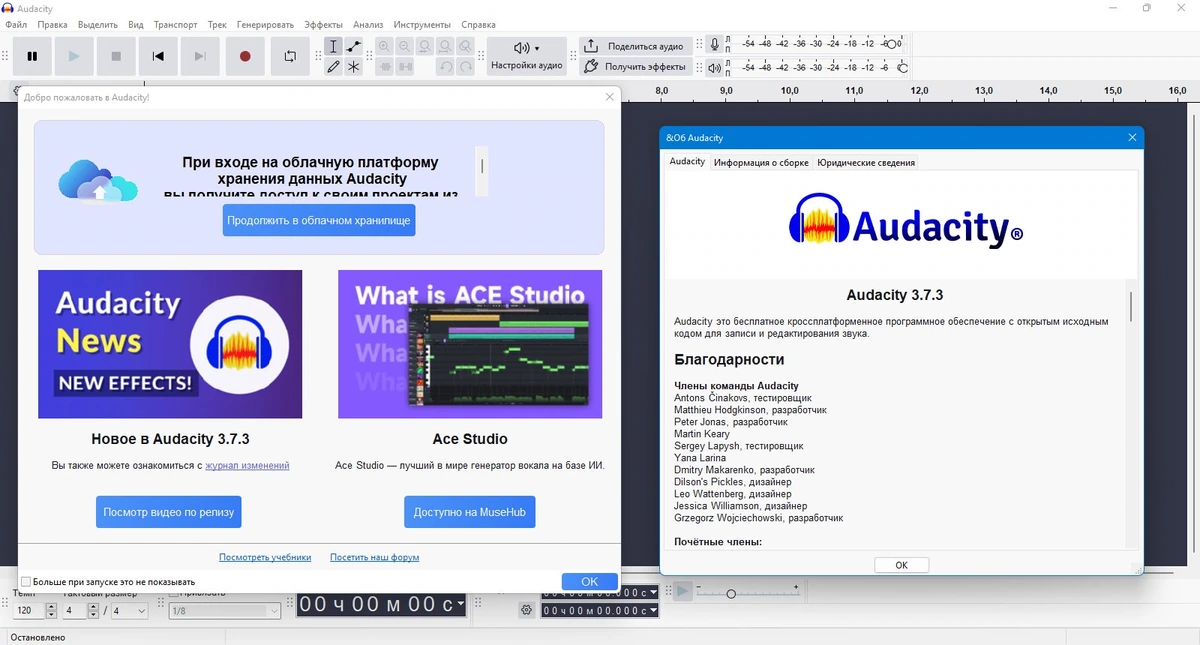Select the Selection (I-beam) tool

[x=333, y=47]
